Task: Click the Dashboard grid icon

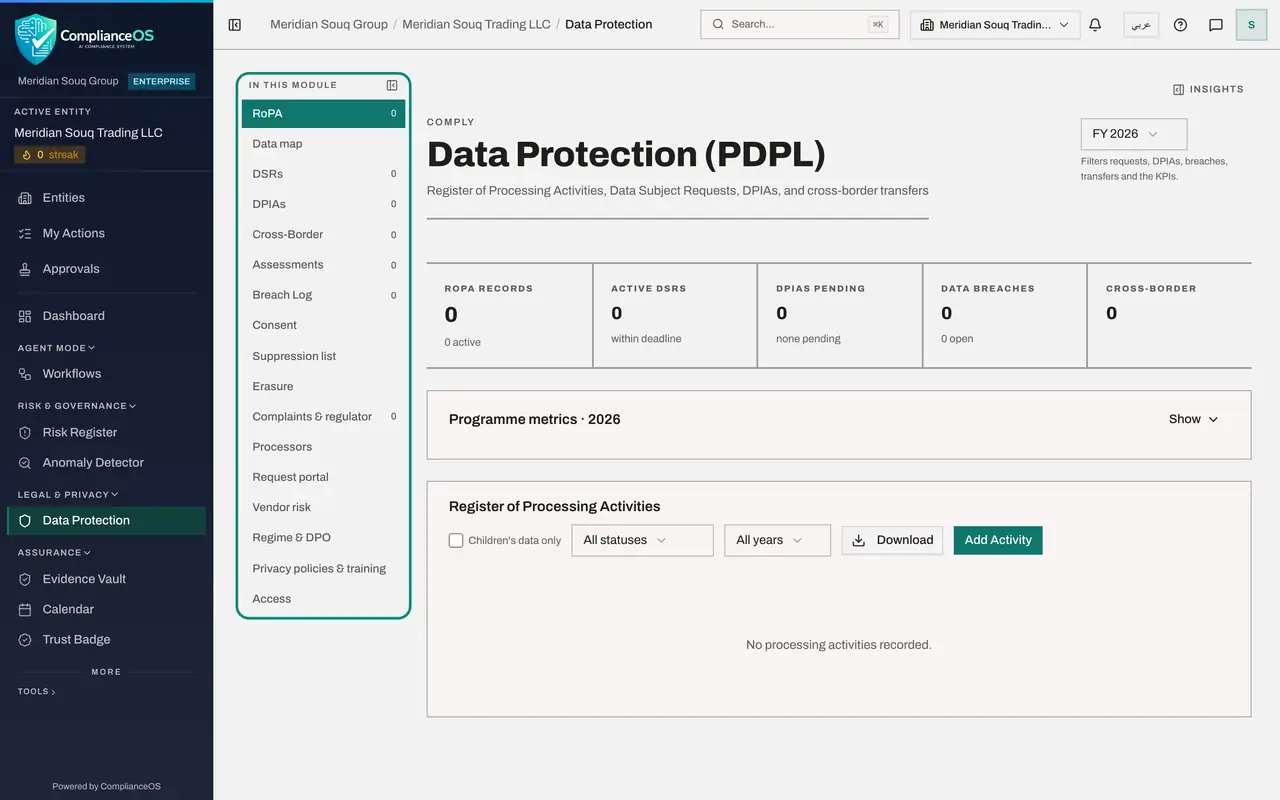Action: [25, 316]
